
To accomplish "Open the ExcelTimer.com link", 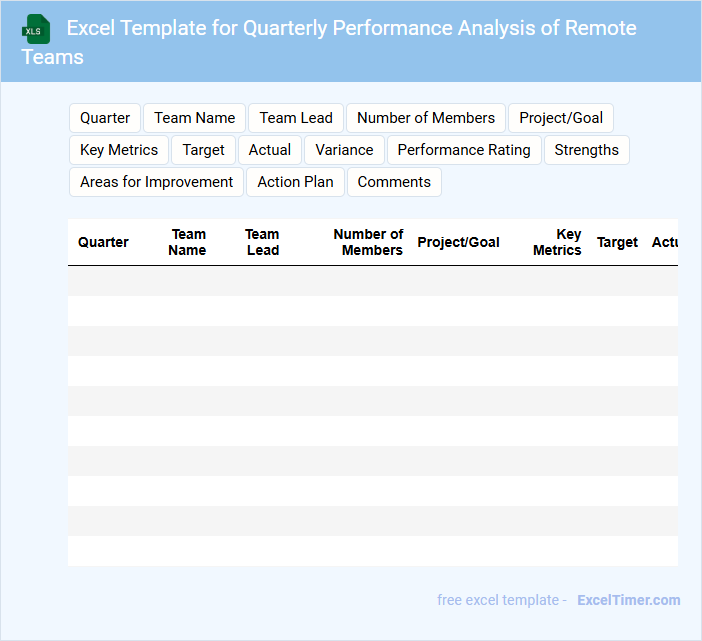I will click(x=628, y=600).
